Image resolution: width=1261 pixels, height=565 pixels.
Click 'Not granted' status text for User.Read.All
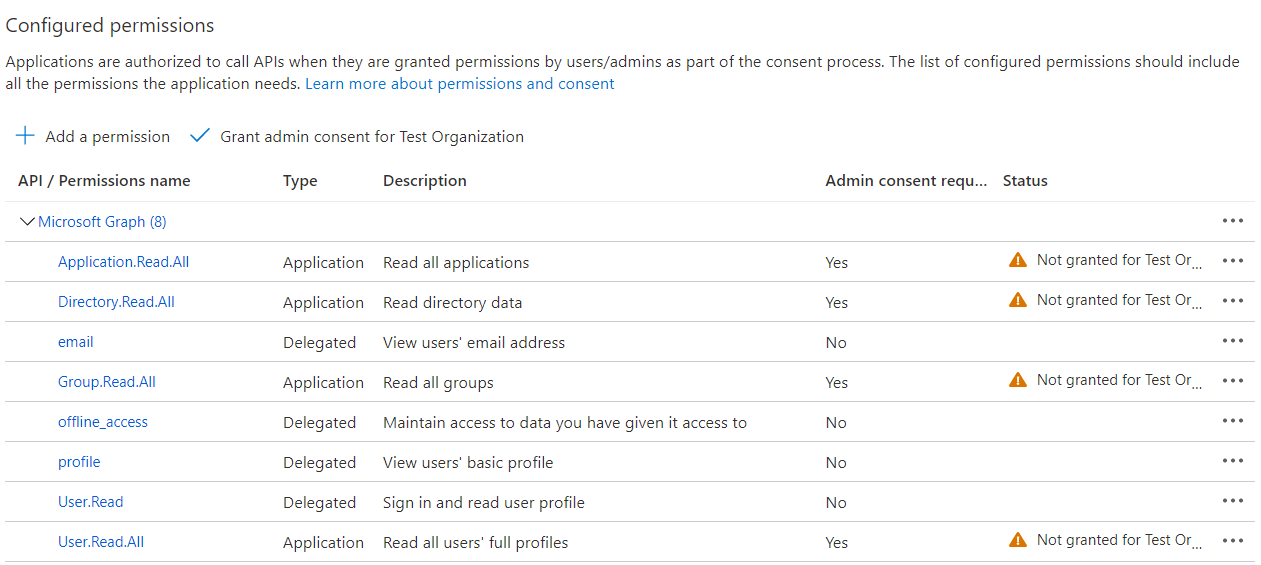pos(1118,540)
